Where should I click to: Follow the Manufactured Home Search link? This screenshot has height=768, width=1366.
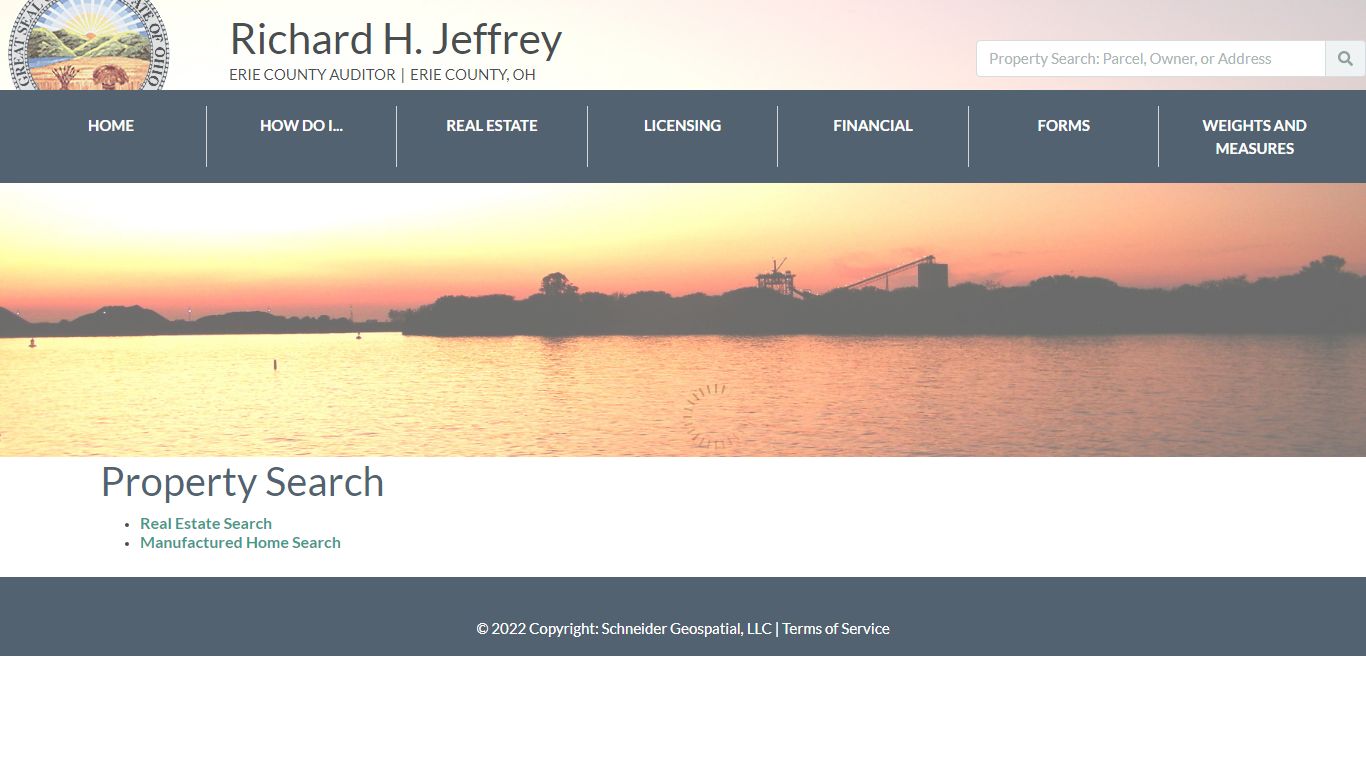click(x=240, y=543)
